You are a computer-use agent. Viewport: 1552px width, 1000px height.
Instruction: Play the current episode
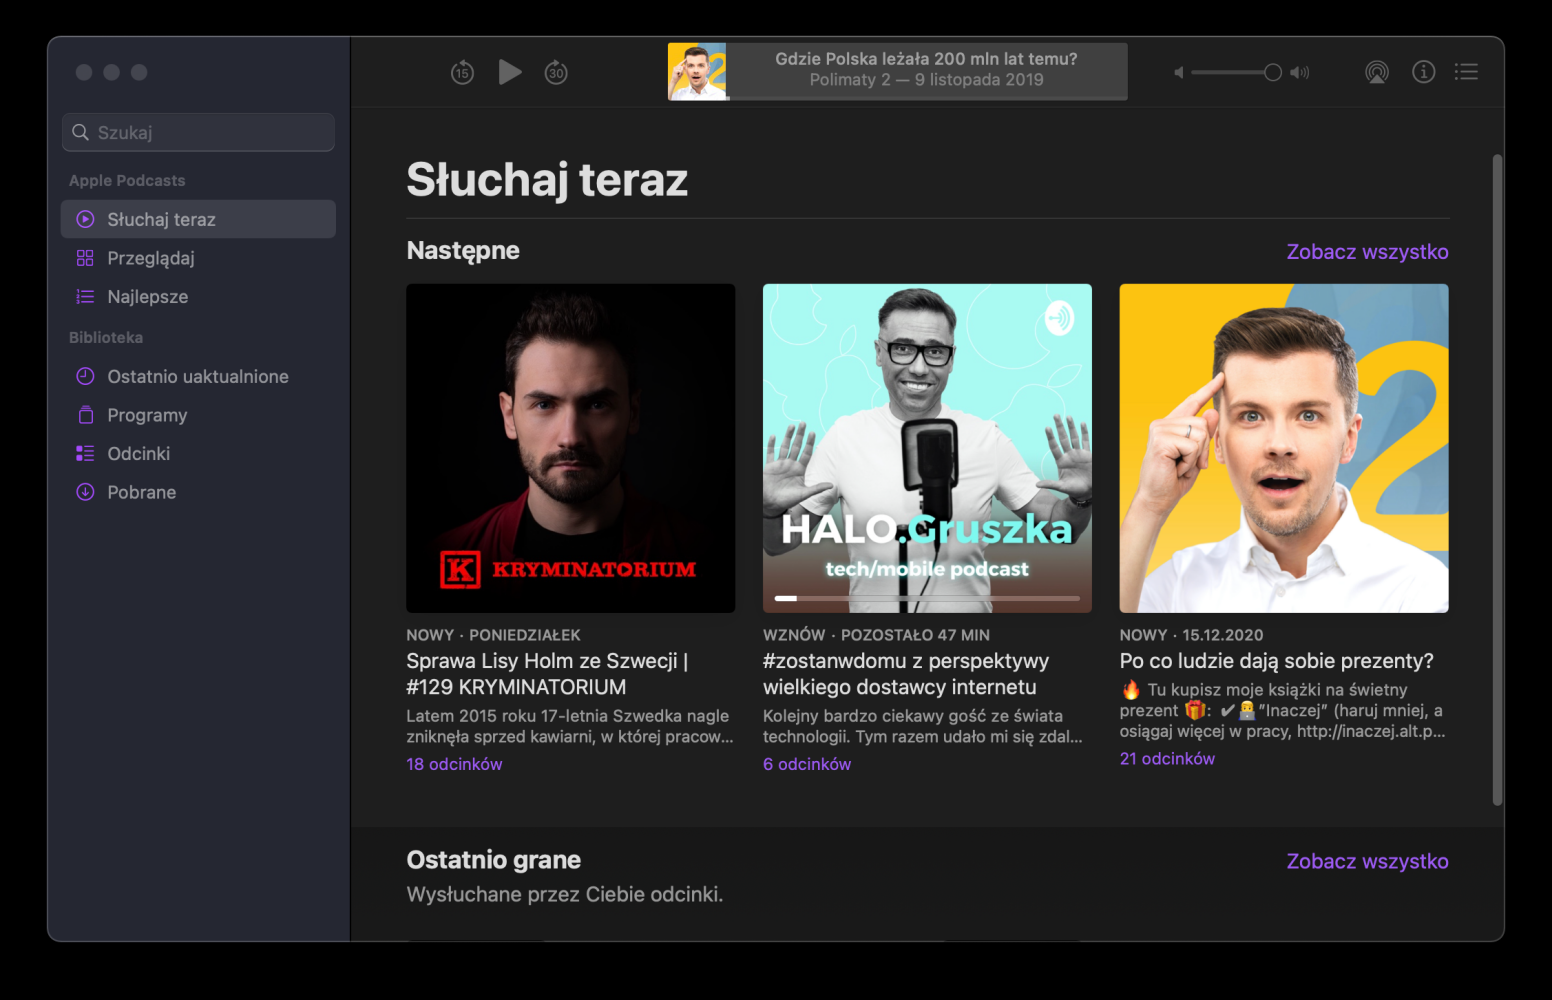510,72
